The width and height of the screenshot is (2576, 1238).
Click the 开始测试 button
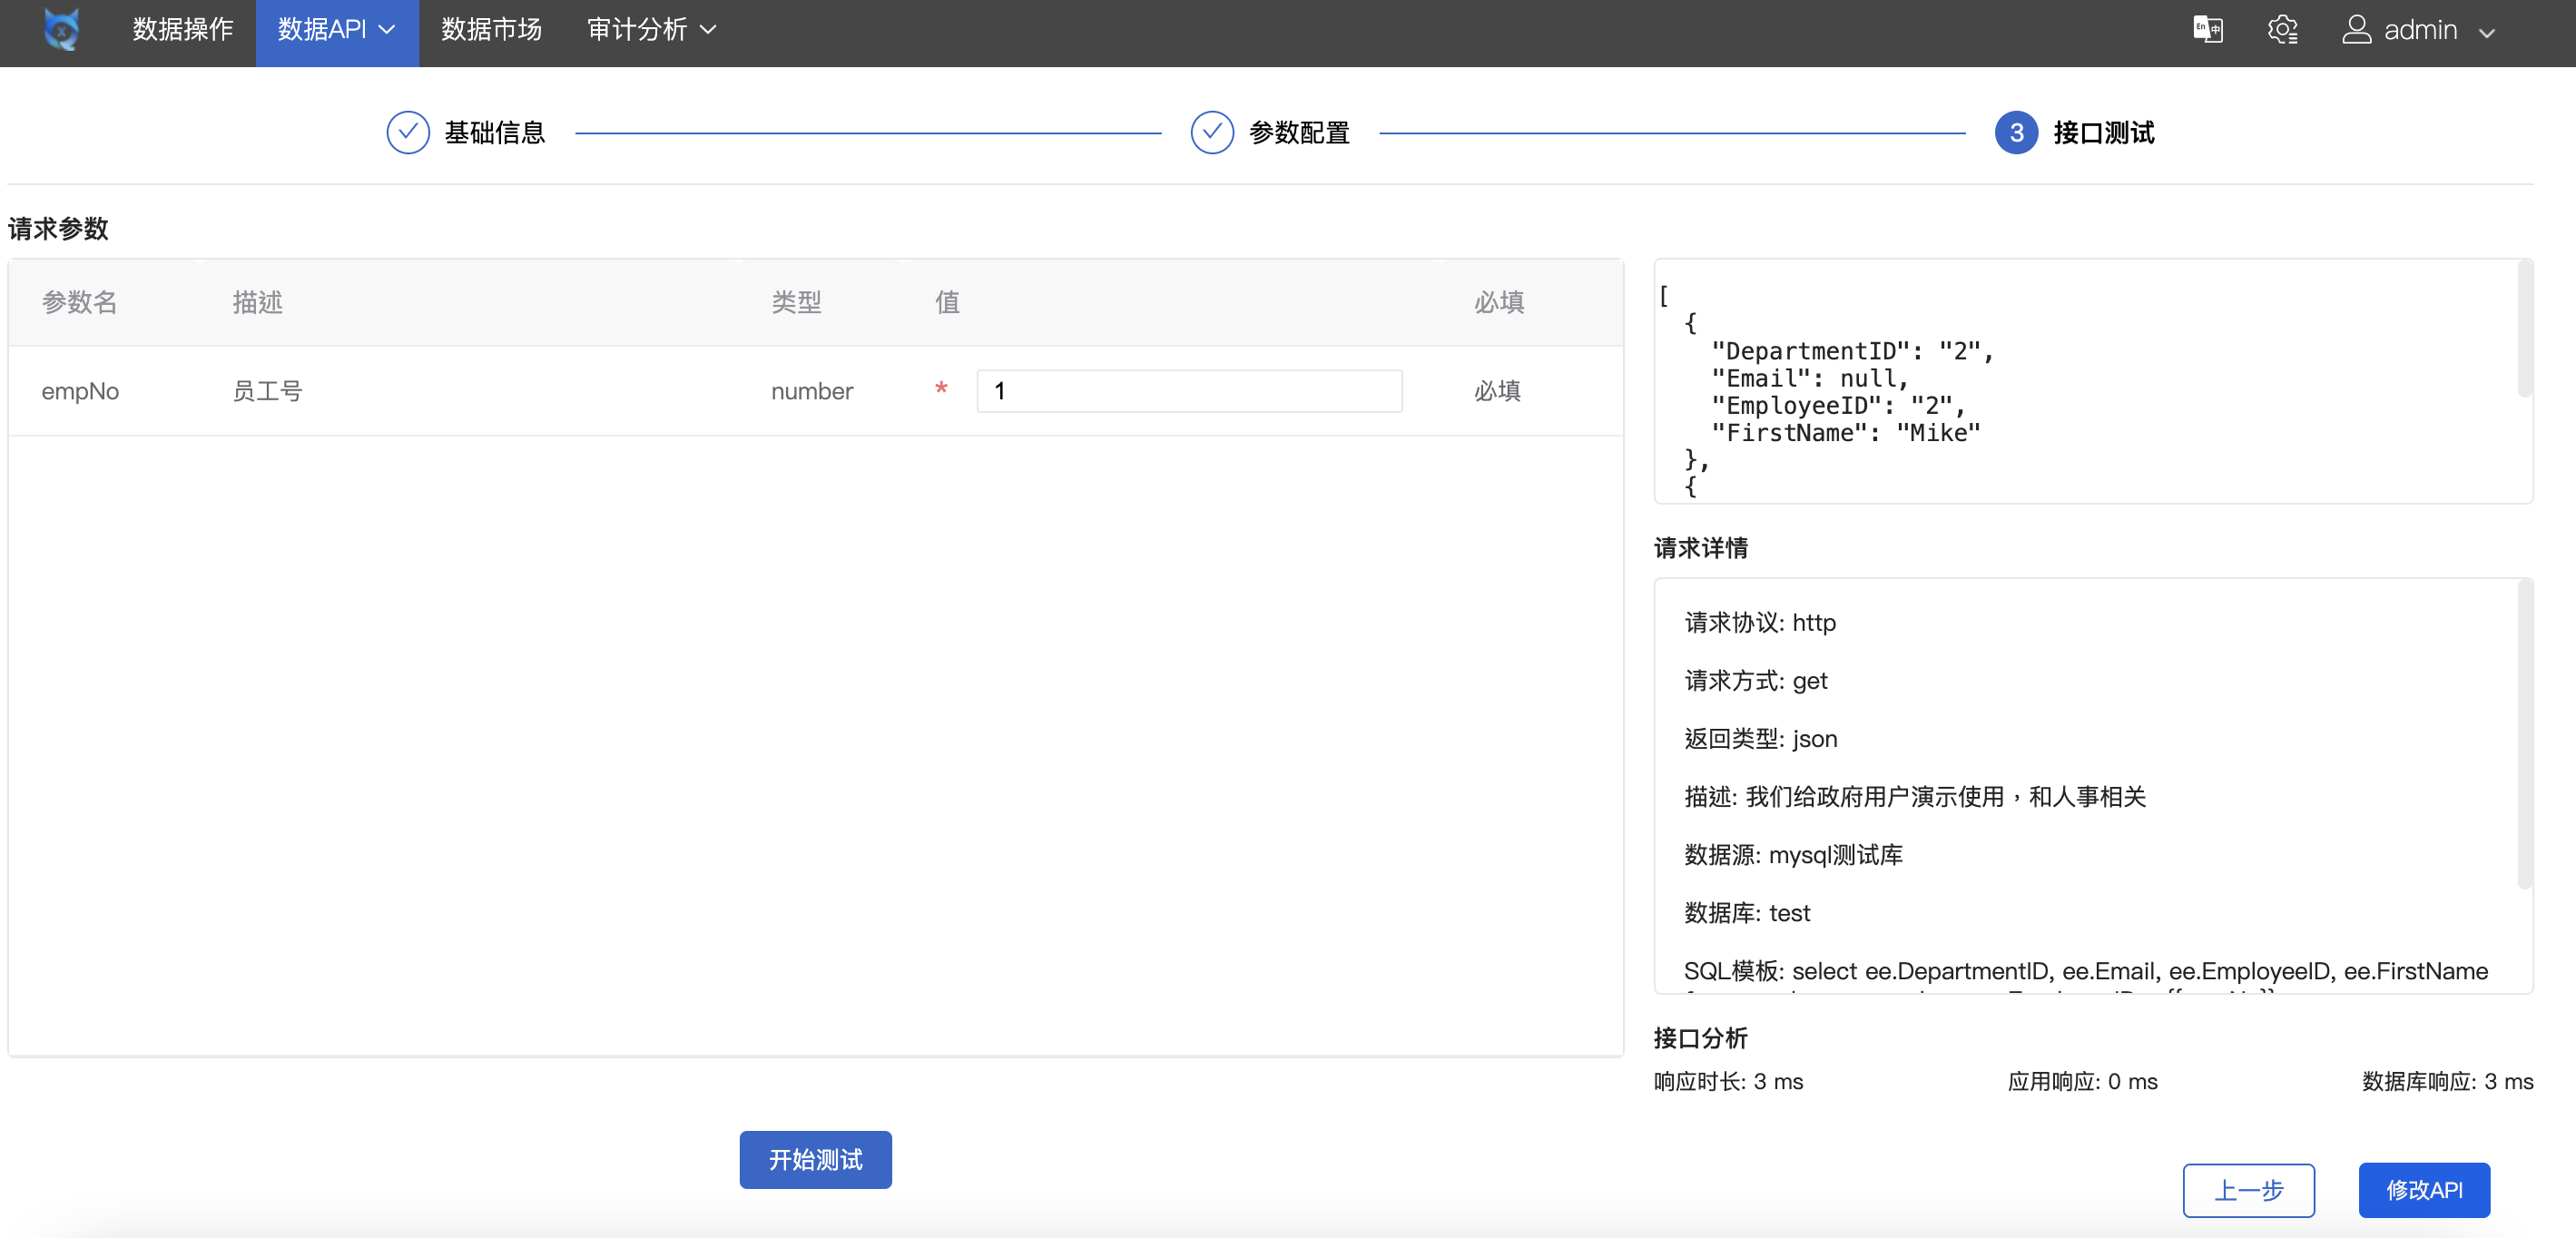815,1160
